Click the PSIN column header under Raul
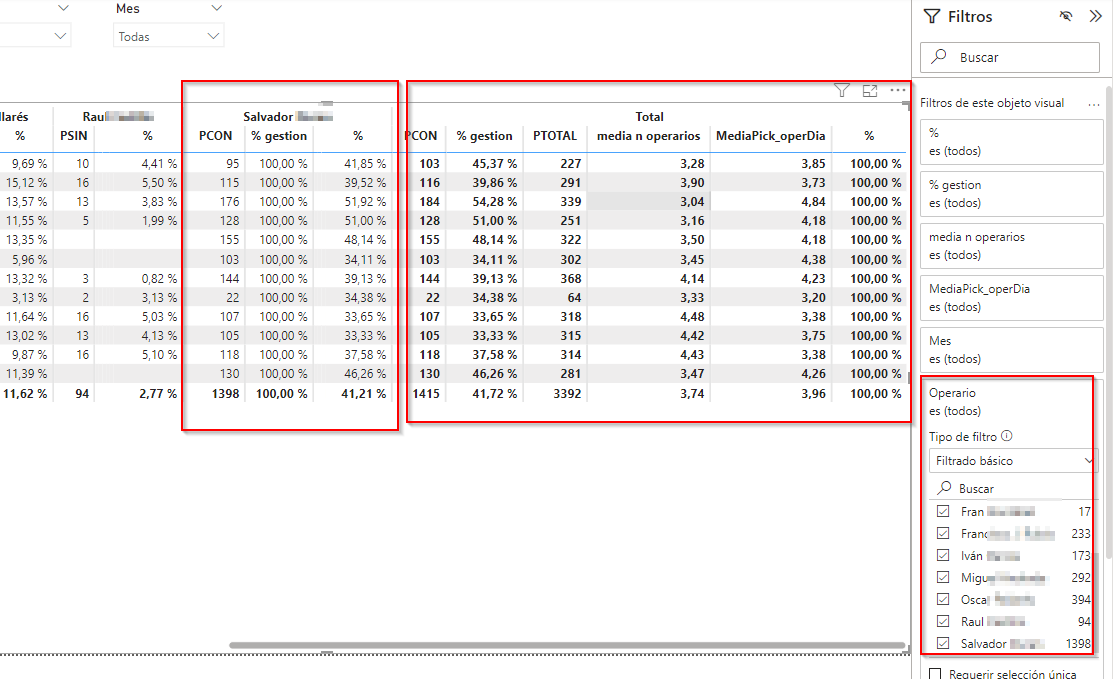 [74, 136]
